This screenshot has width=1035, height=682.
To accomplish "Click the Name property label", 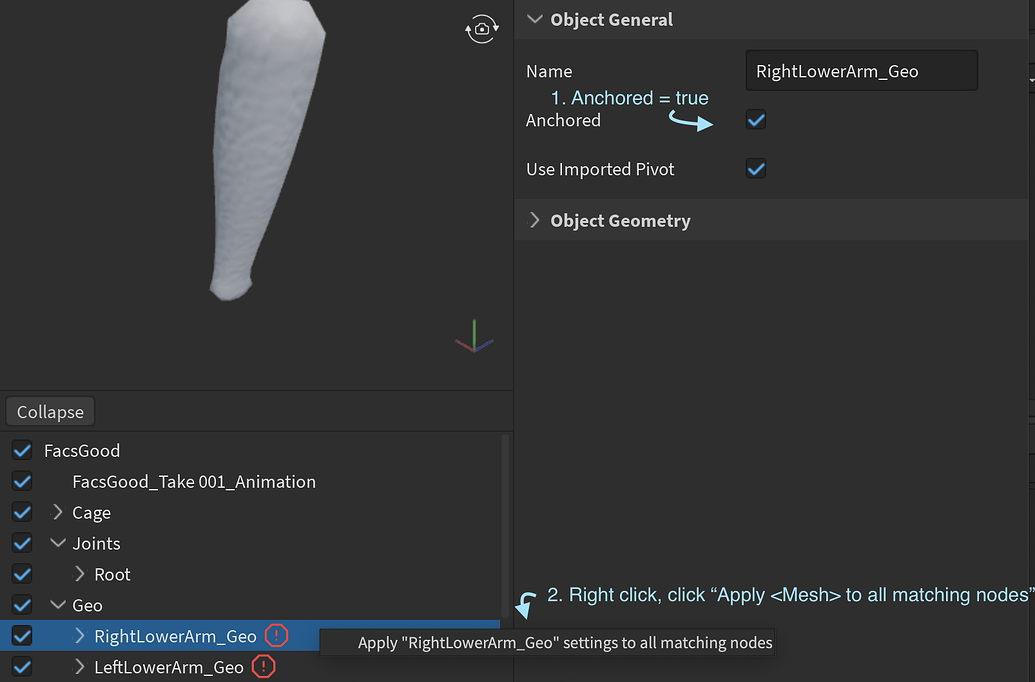I will coord(549,71).
